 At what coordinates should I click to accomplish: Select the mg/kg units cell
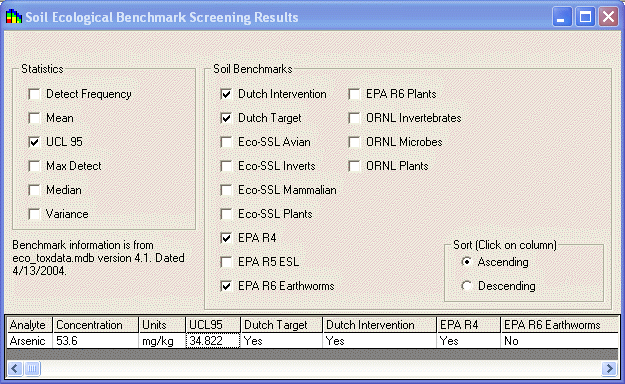162,341
